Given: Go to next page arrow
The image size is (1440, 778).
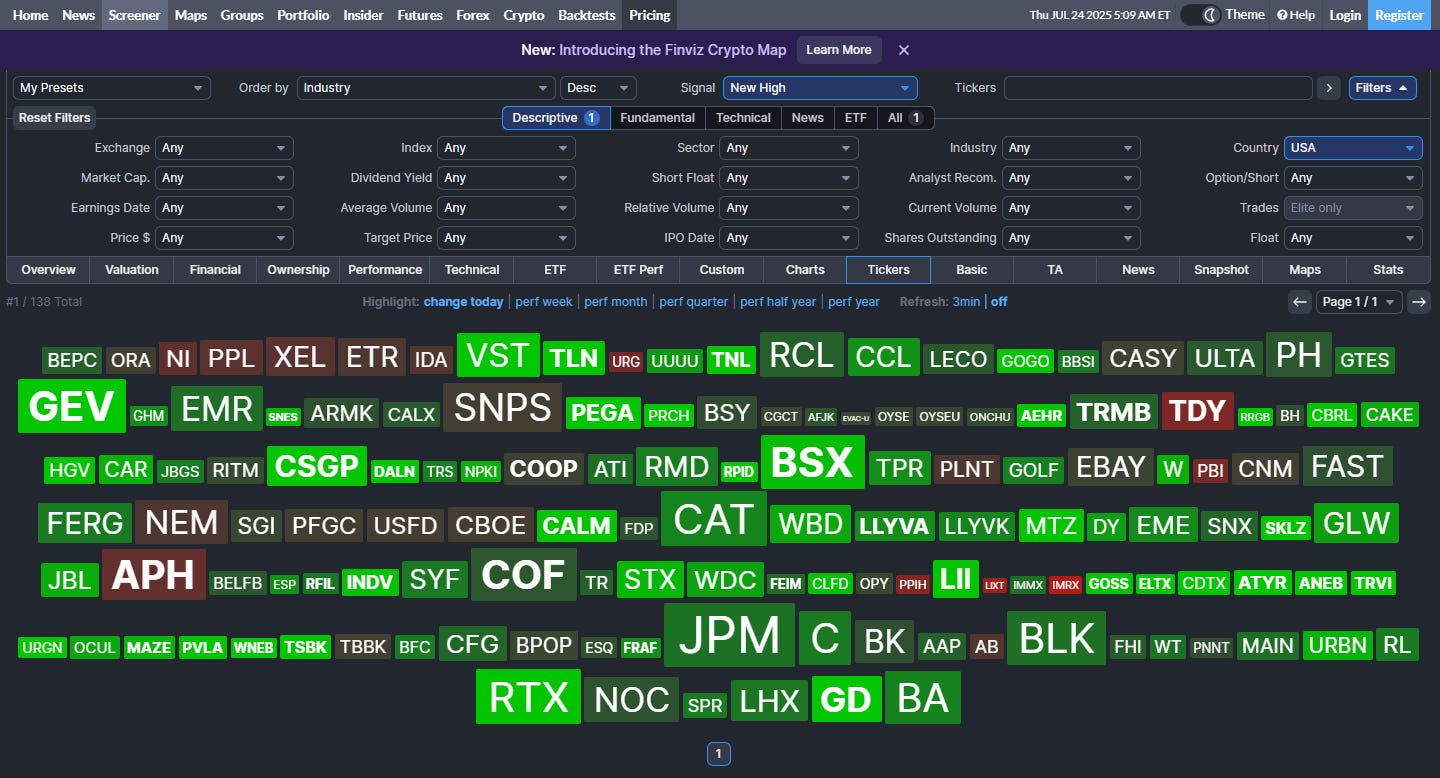Looking at the screenshot, I should click(1419, 302).
